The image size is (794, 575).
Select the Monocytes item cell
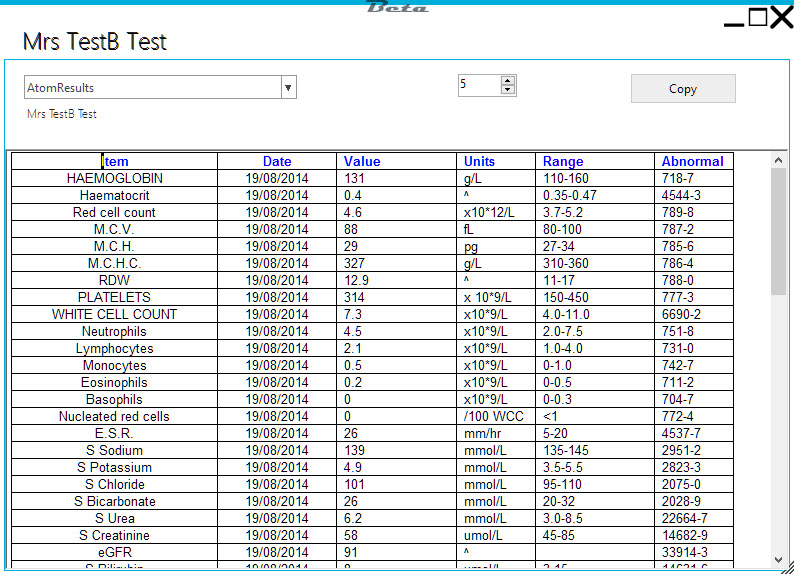[x=114, y=365]
